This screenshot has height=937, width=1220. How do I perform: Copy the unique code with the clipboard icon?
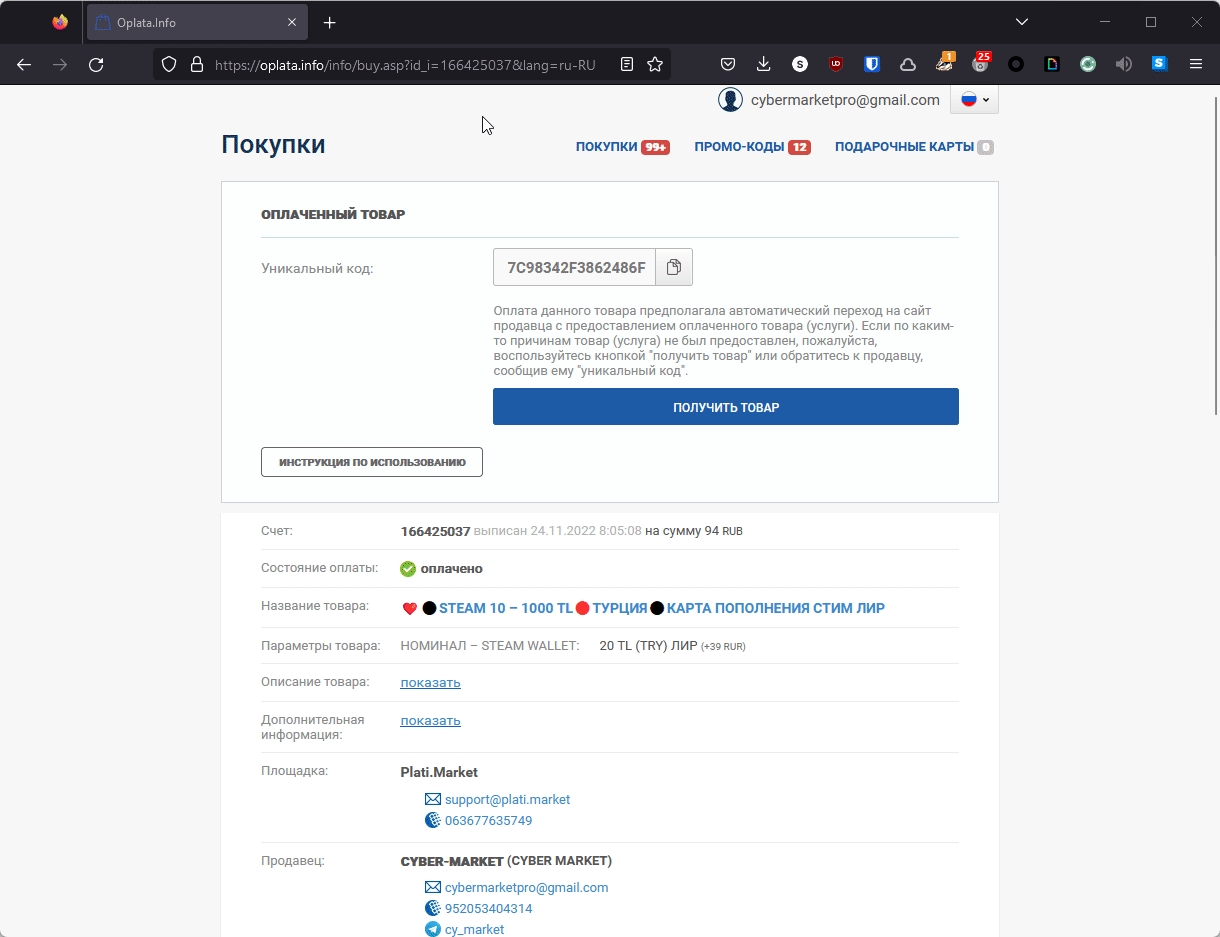(674, 267)
